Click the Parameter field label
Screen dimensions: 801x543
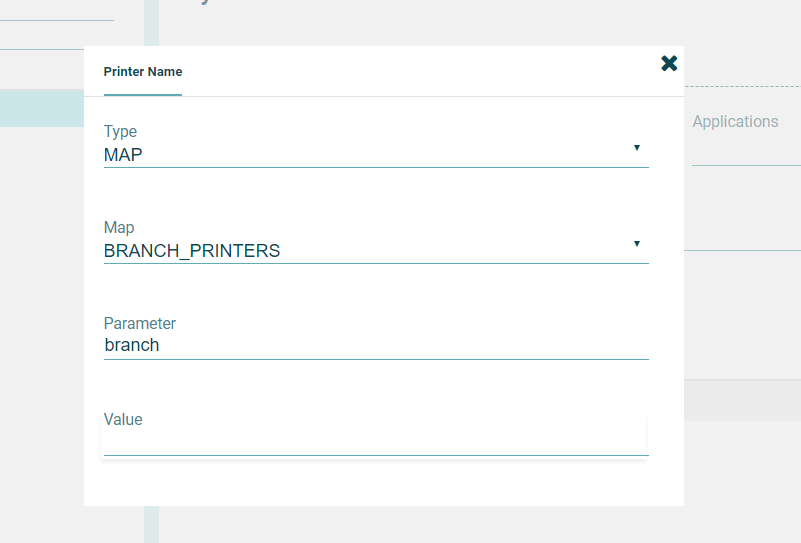[140, 323]
